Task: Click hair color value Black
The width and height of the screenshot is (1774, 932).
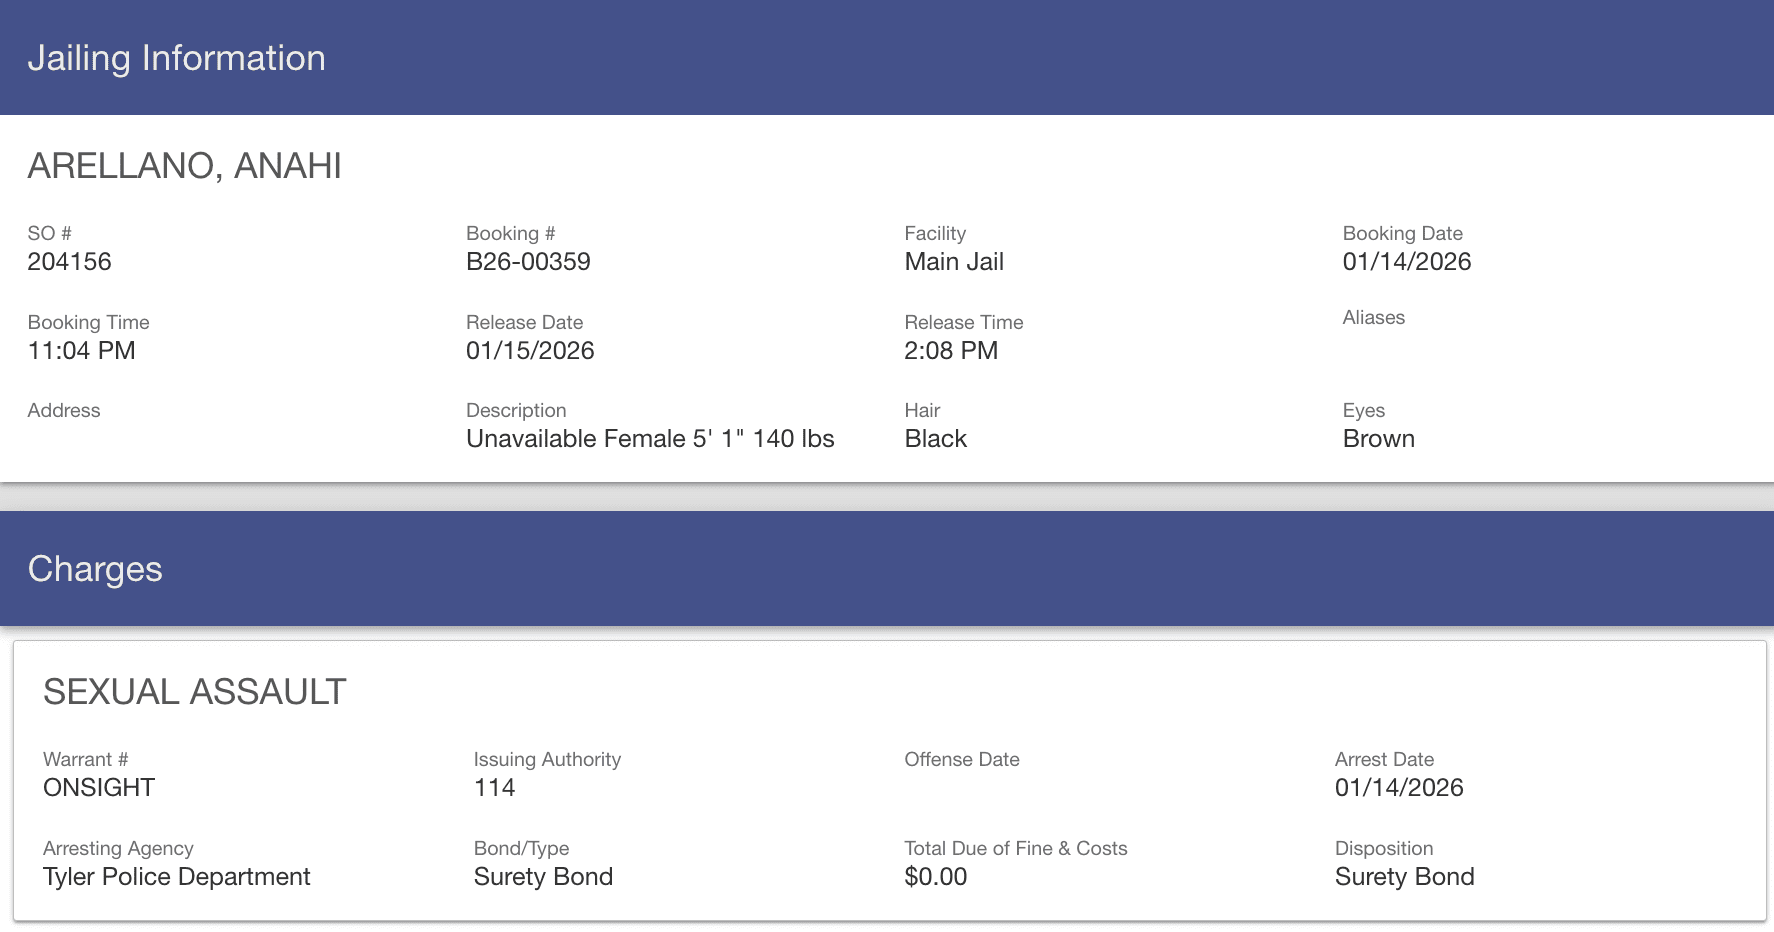Action: pos(935,439)
